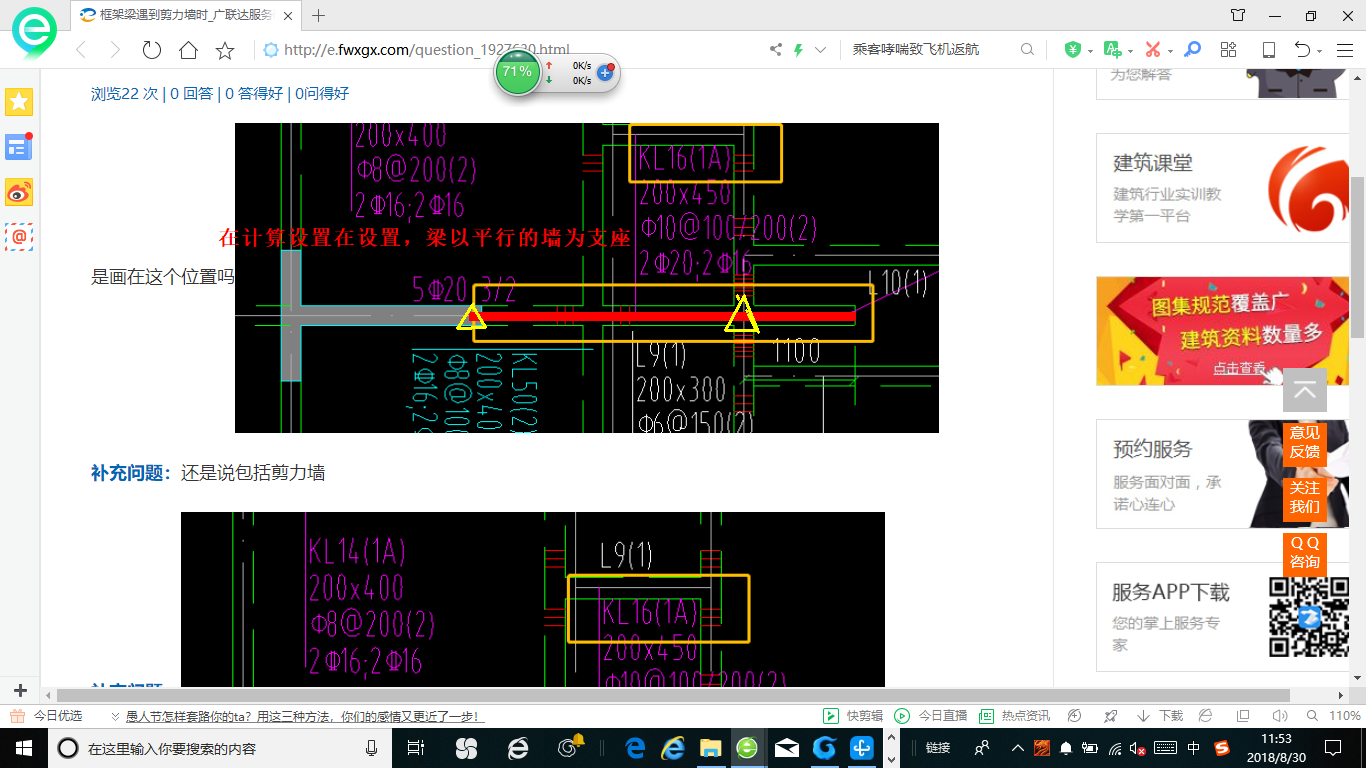Screen dimensions: 1366x768
Task: Select the open question page tab
Action: click(186, 15)
